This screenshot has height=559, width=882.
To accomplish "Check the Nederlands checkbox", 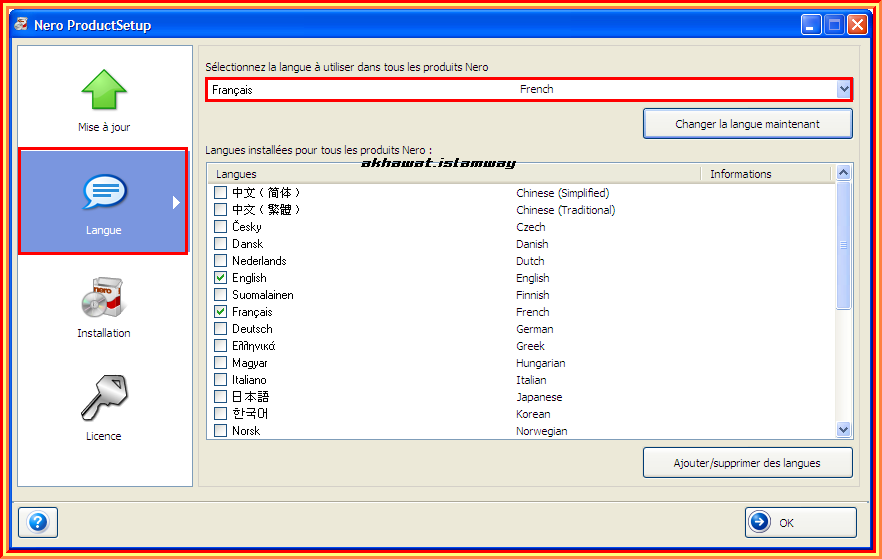I will [220, 260].
